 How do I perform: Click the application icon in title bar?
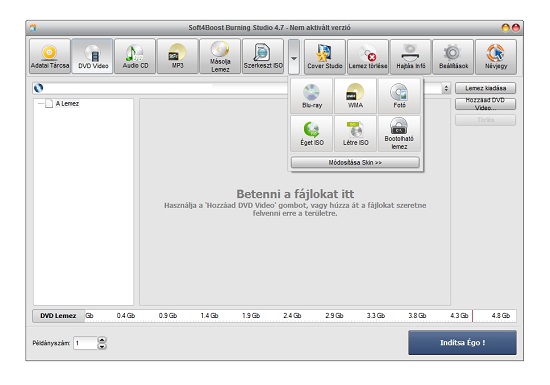(x=33, y=28)
